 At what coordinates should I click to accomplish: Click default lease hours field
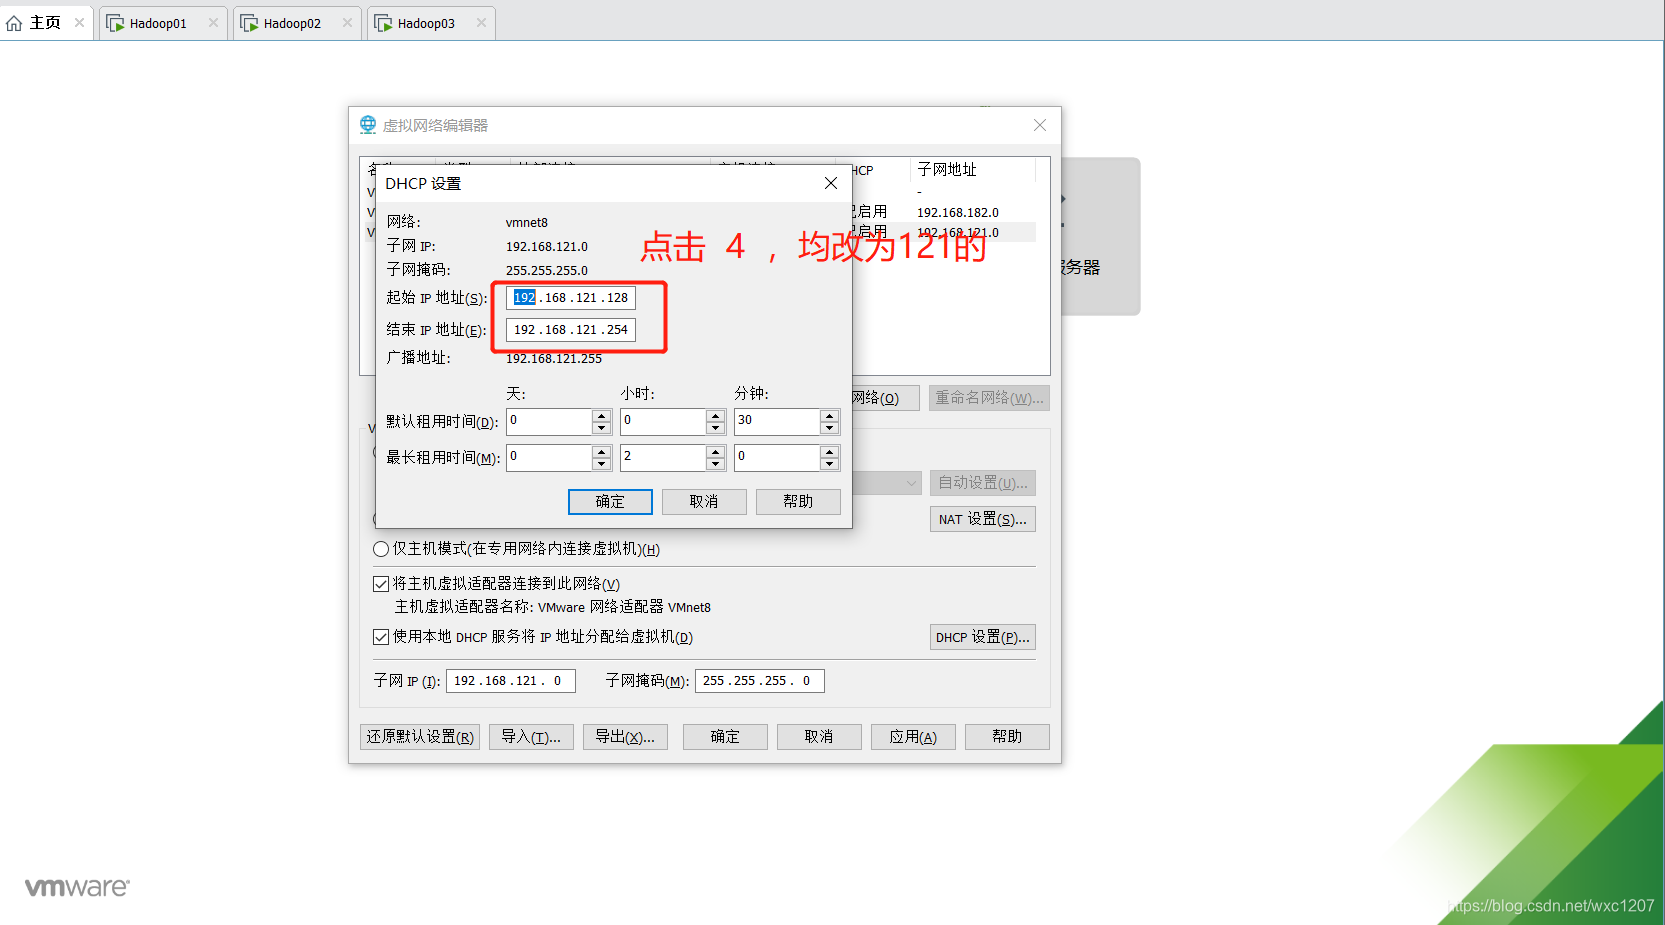663,421
